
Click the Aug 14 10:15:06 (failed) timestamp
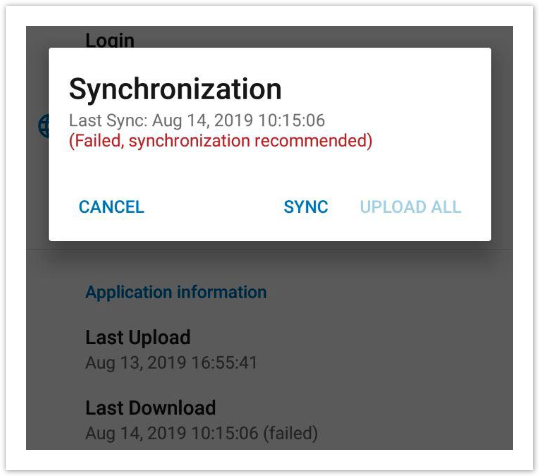(x=201, y=433)
